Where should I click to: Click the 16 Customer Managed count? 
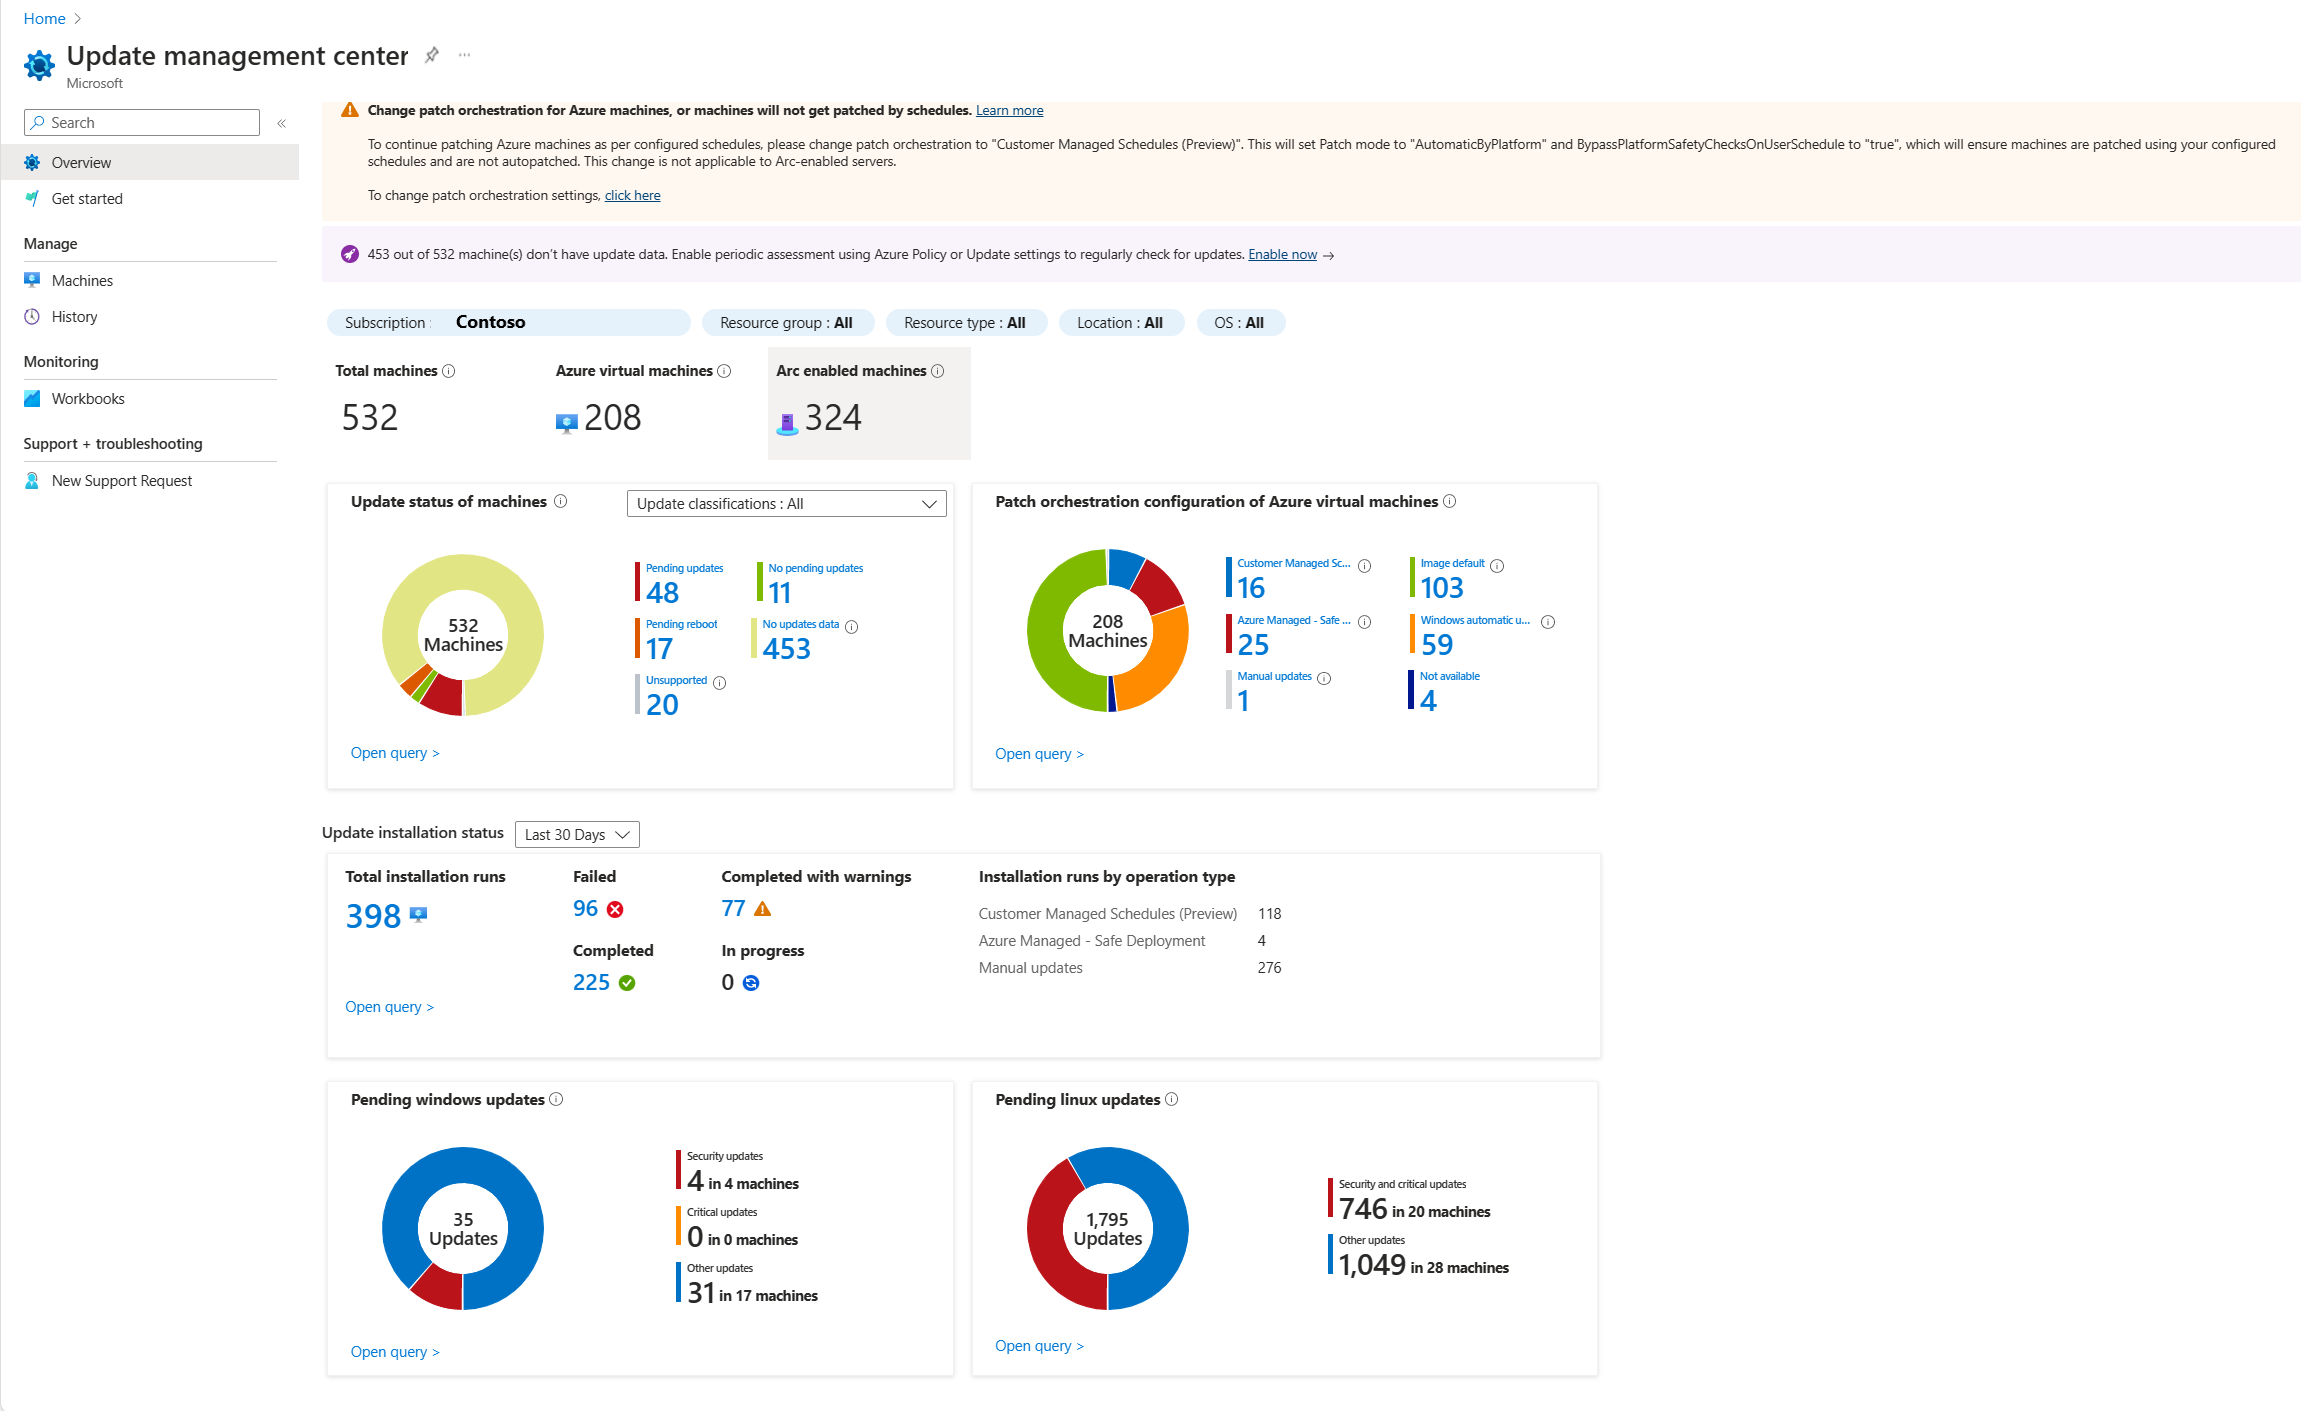click(x=1251, y=588)
